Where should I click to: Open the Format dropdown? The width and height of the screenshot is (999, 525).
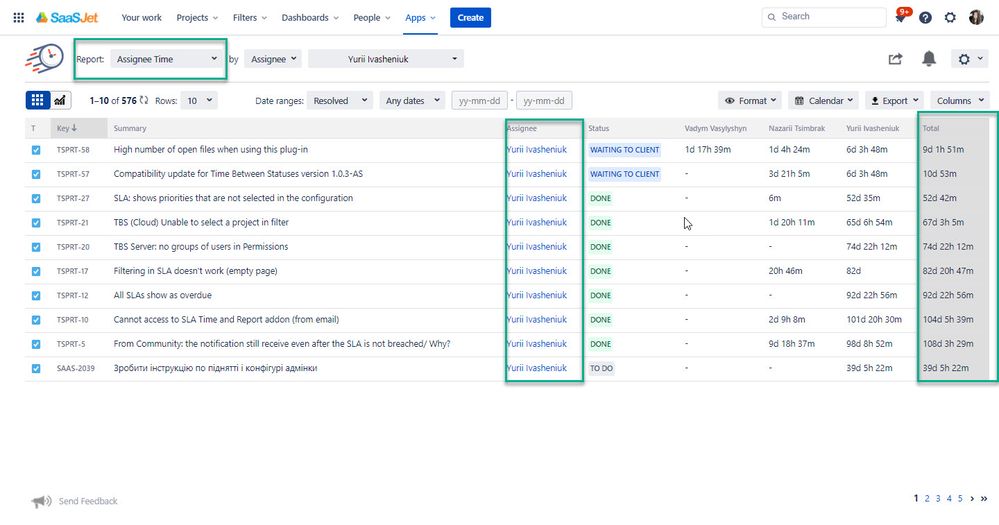(x=751, y=101)
